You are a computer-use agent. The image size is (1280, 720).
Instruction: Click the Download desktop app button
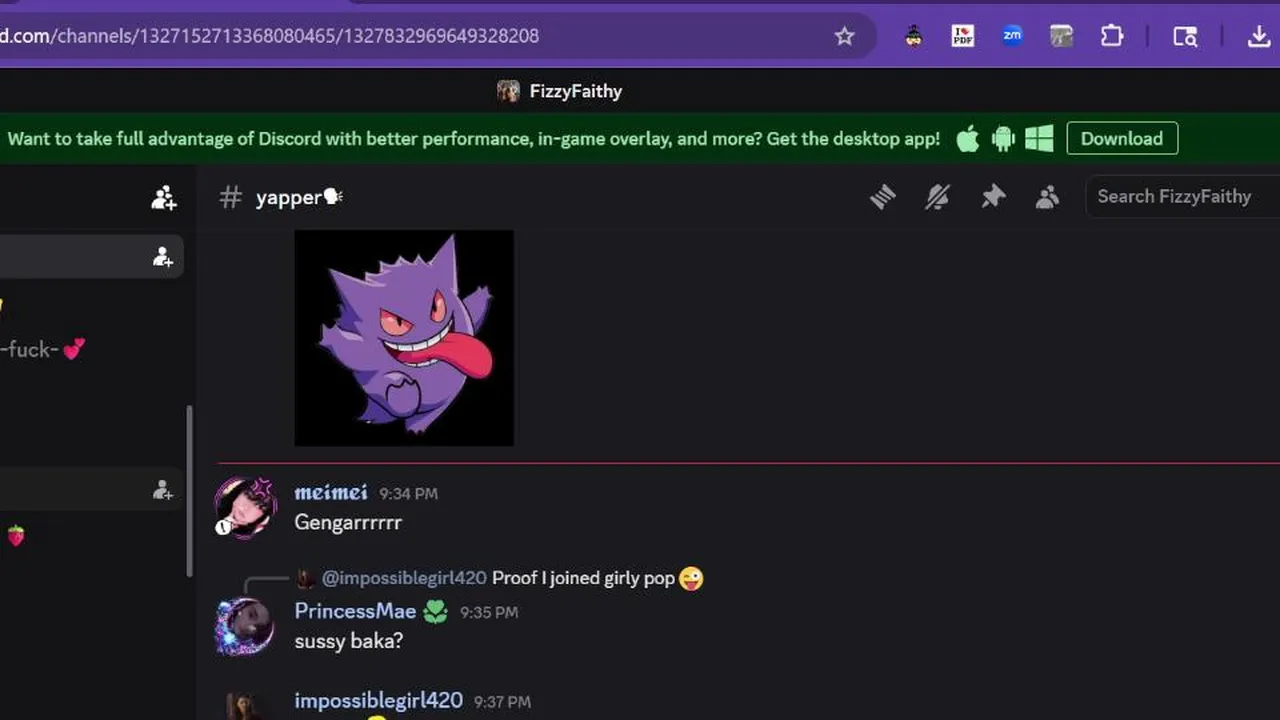(x=1122, y=138)
